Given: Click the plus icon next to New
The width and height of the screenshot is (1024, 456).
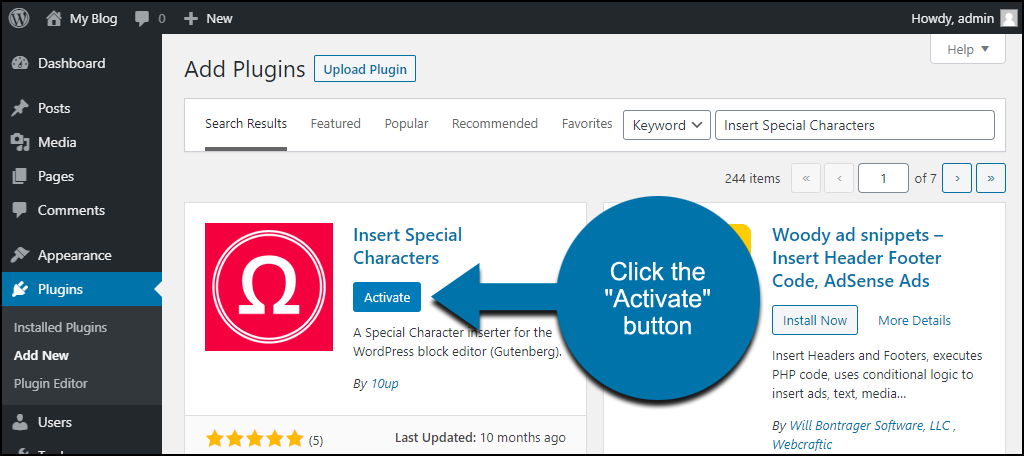Looking at the screenshot, I should [191, 19].
